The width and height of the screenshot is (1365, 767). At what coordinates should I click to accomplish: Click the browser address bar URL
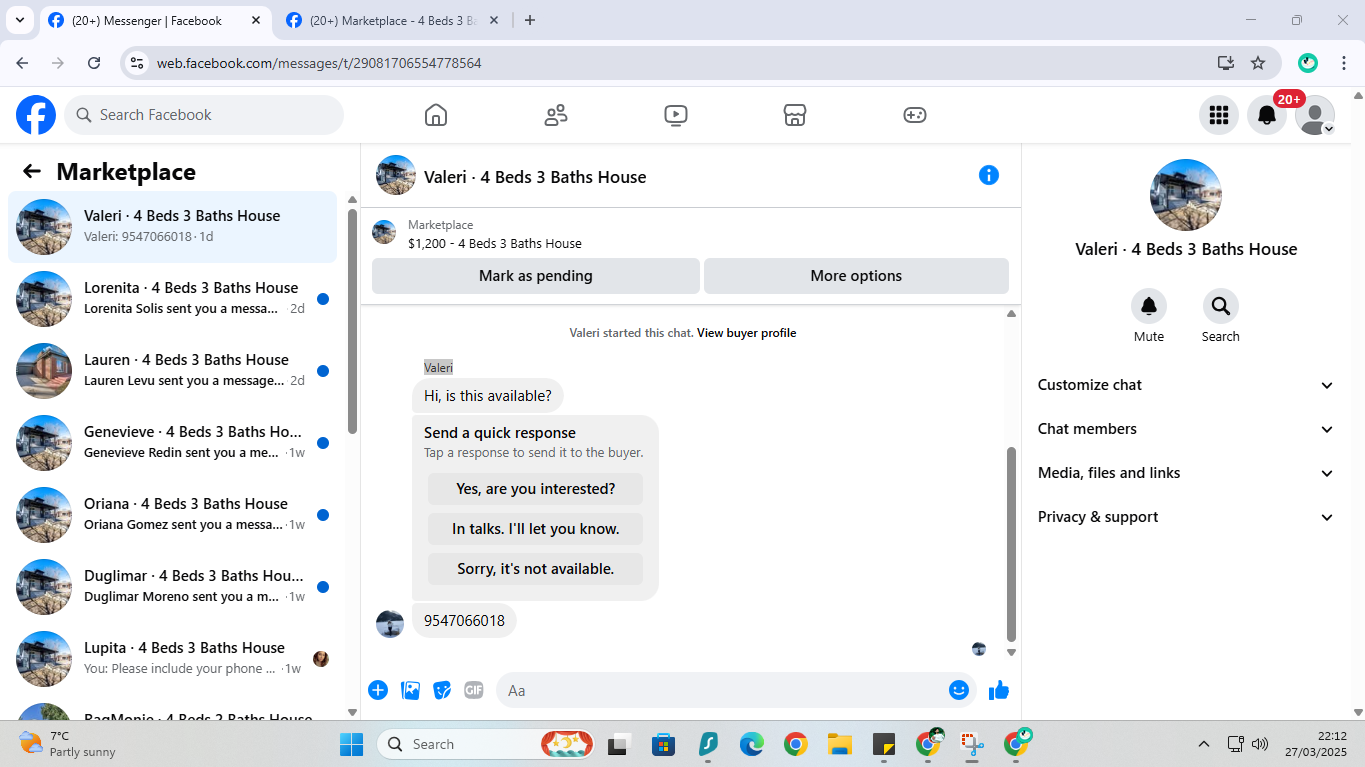click(319, 63)
